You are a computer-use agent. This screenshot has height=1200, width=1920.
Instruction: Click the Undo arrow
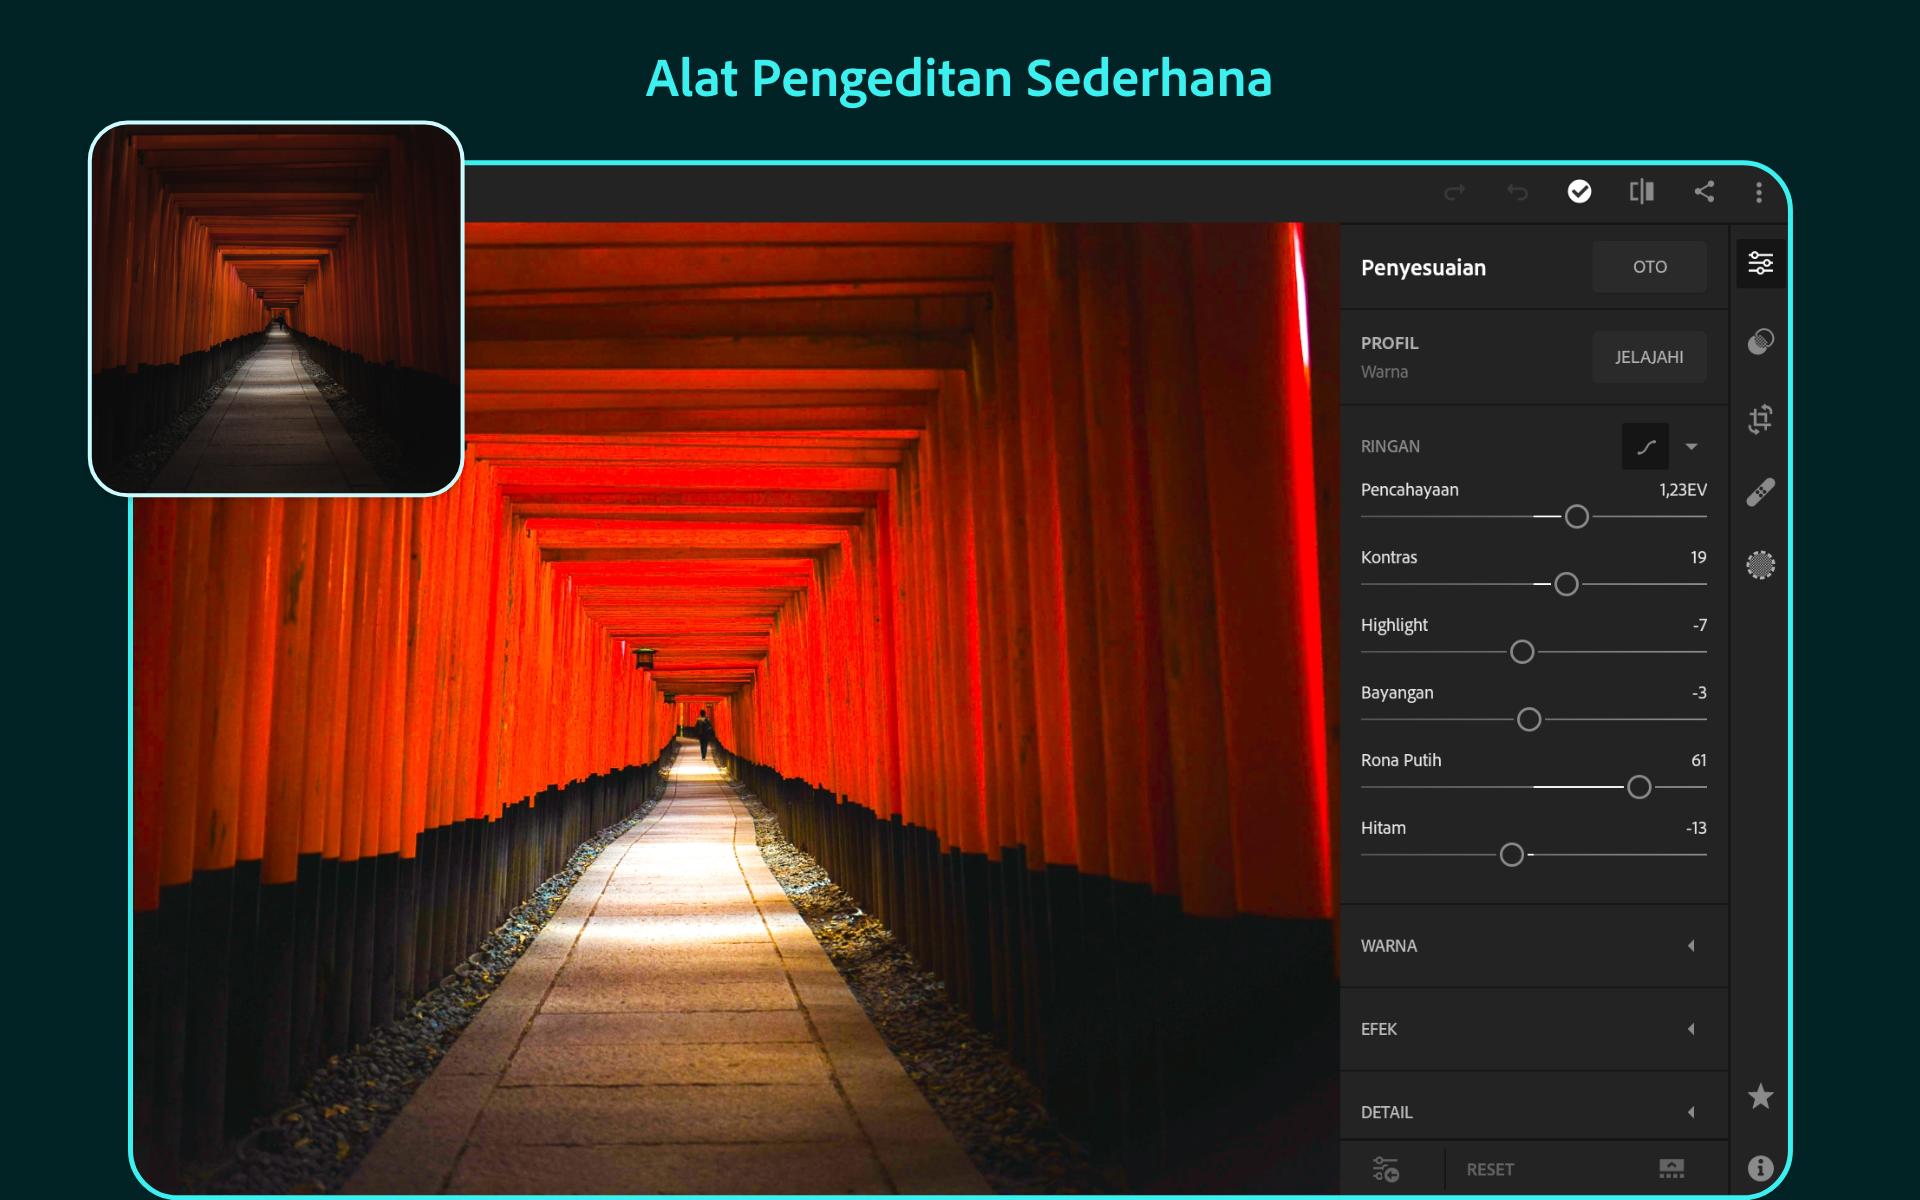coord(1518,193)
